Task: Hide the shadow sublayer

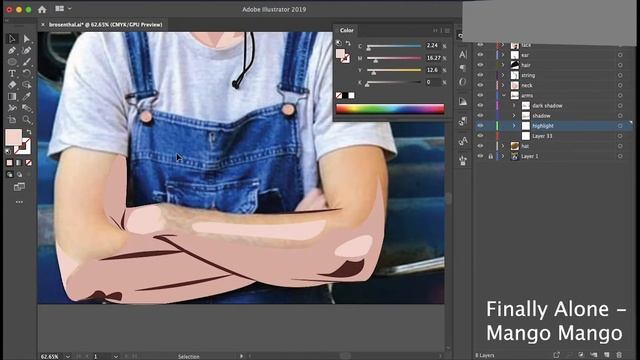Action: [480, 116]
